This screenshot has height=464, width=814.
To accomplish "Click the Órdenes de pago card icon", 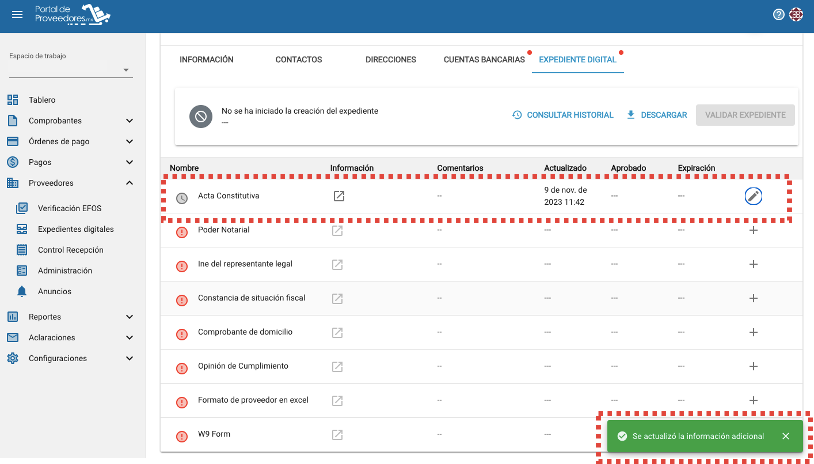I will point(12,141).
